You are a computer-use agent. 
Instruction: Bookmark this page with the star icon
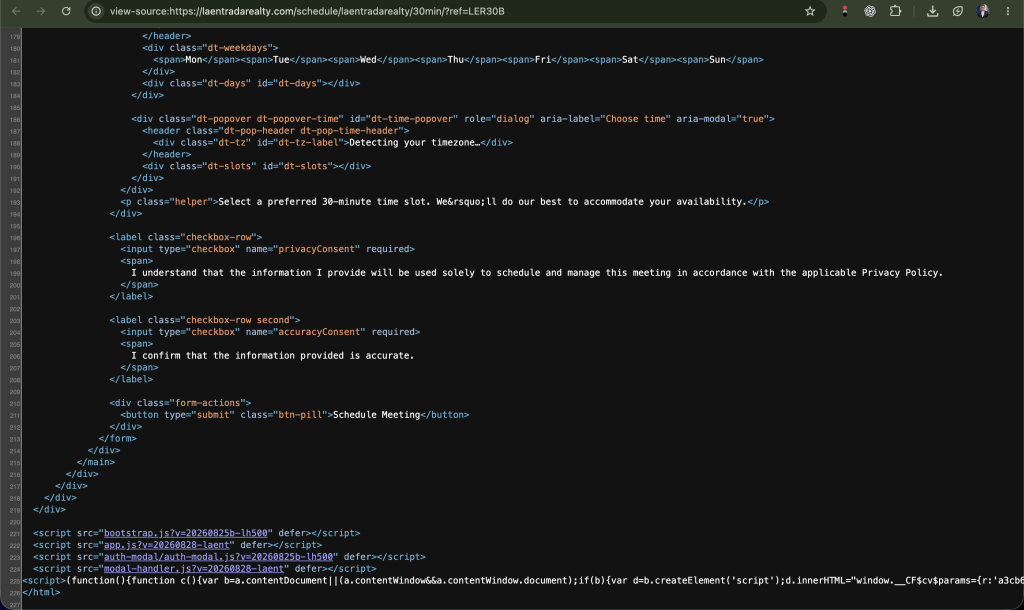(810, 11)
